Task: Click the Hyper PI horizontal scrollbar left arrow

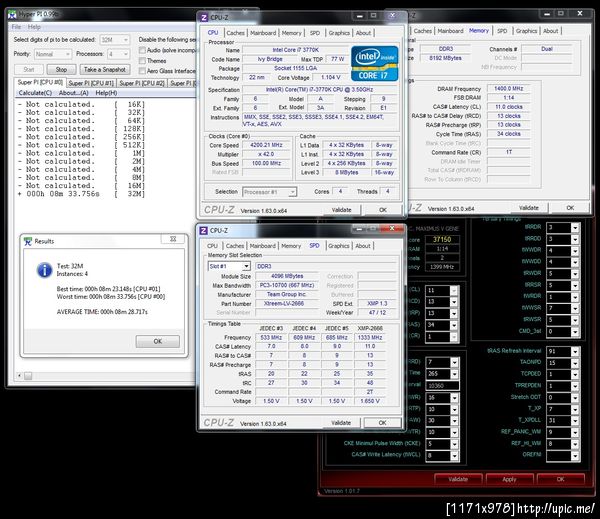Action: (x=20, y=376)
